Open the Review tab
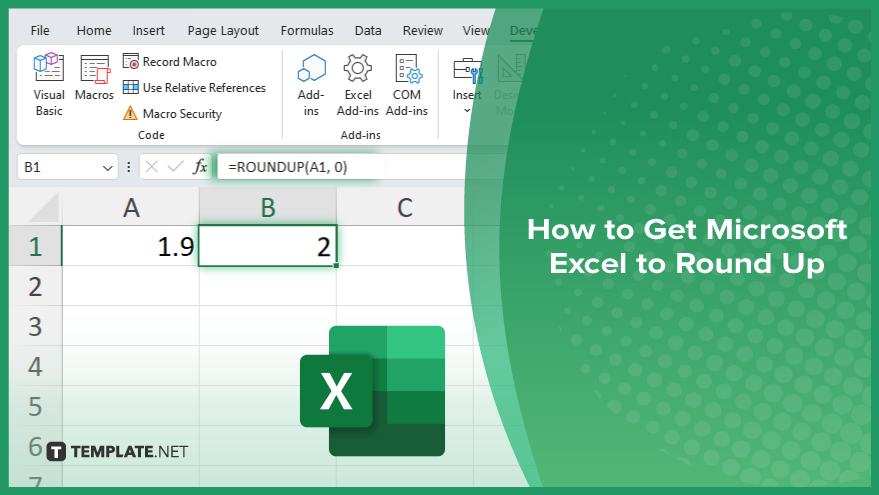879x495 pixels. (x=423, y=30)
